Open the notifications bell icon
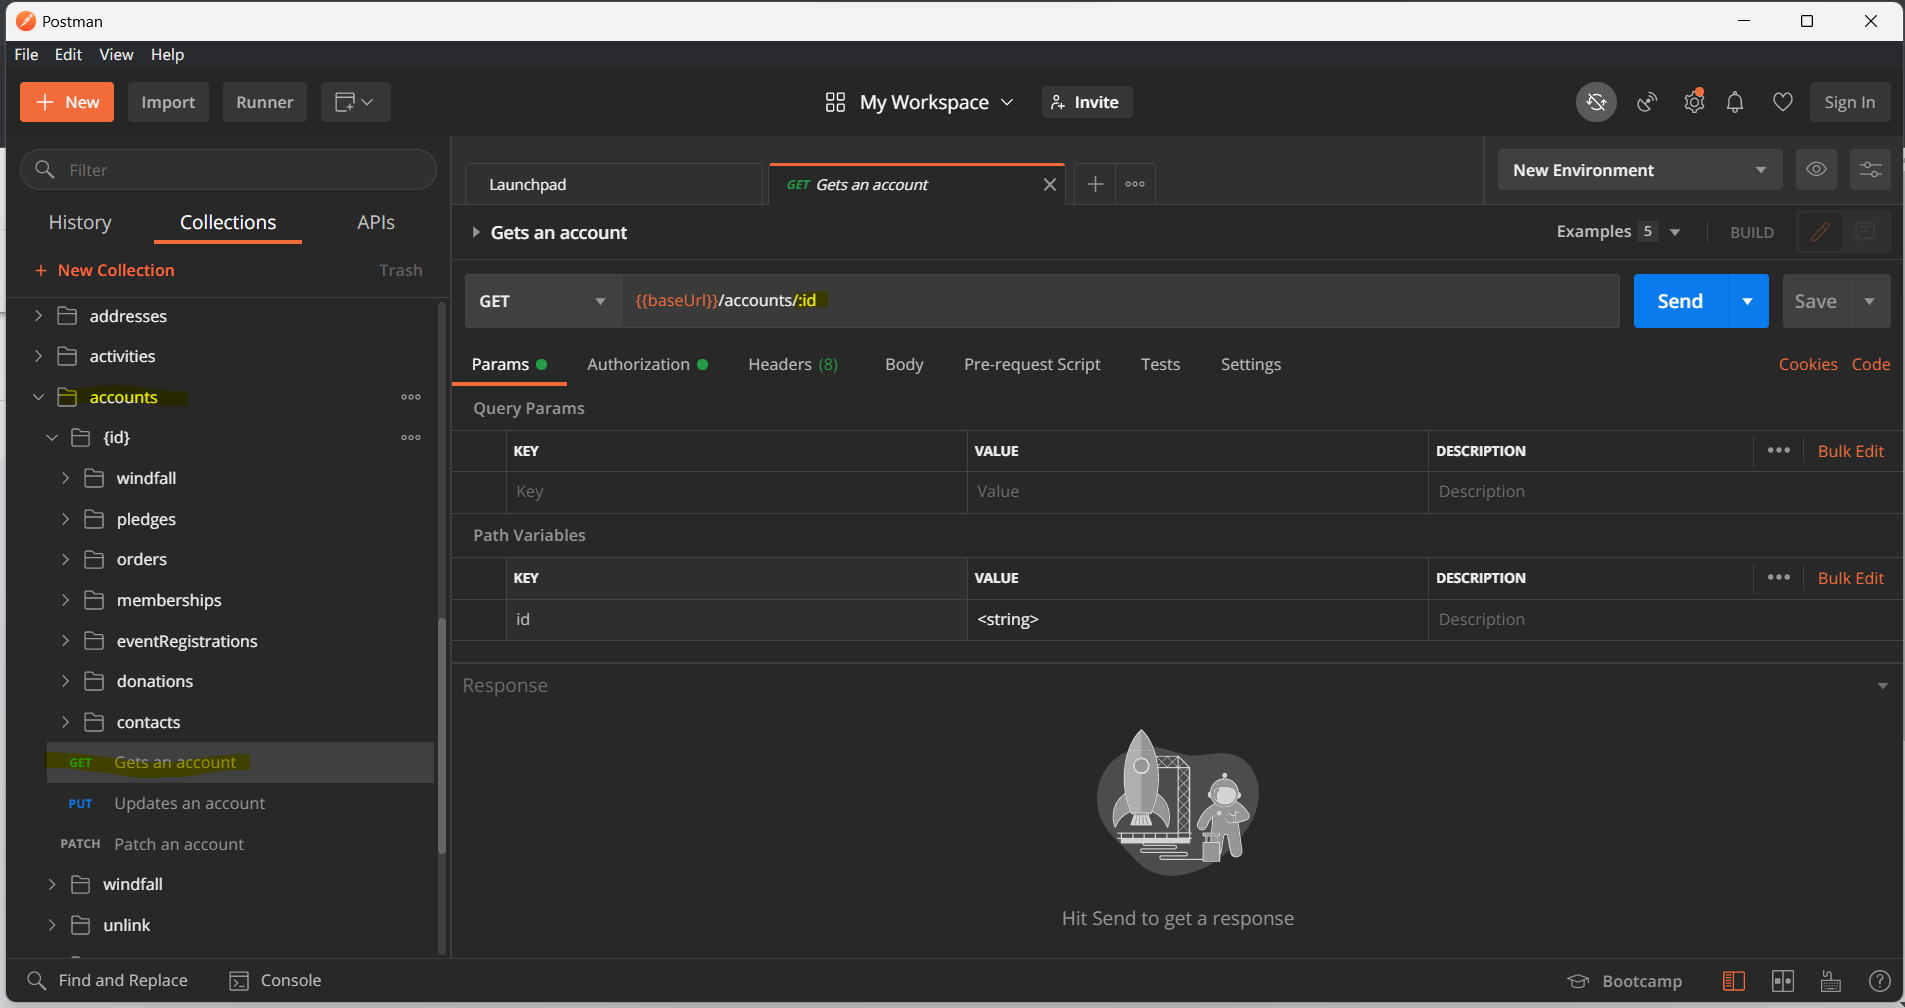 (x=1735, y=102)
